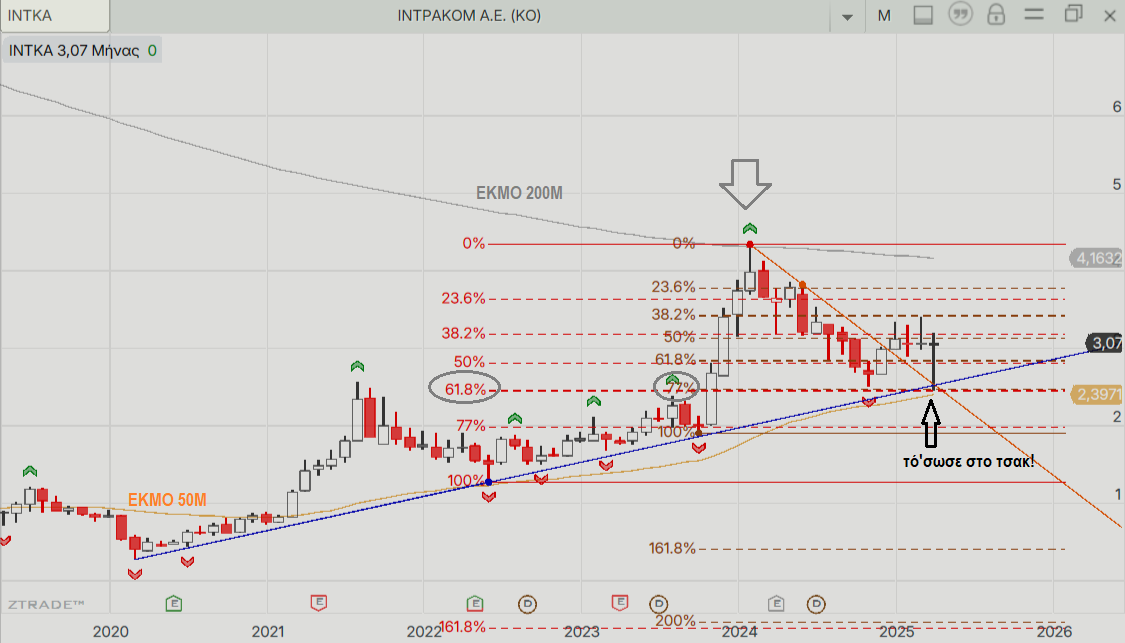
Task: Click the green up signal above the 2021 peak
Action: (357, 367)
